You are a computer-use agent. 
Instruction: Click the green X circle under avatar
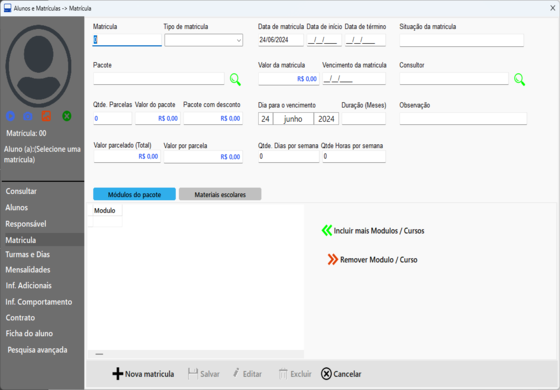(x=67, y=116)
